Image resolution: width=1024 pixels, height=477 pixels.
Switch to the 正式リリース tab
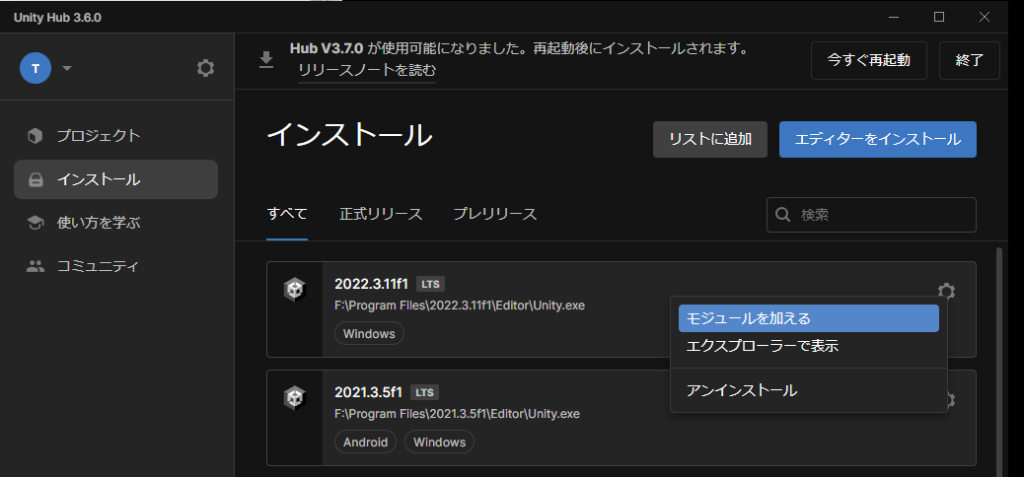click(x=380, y=214)
